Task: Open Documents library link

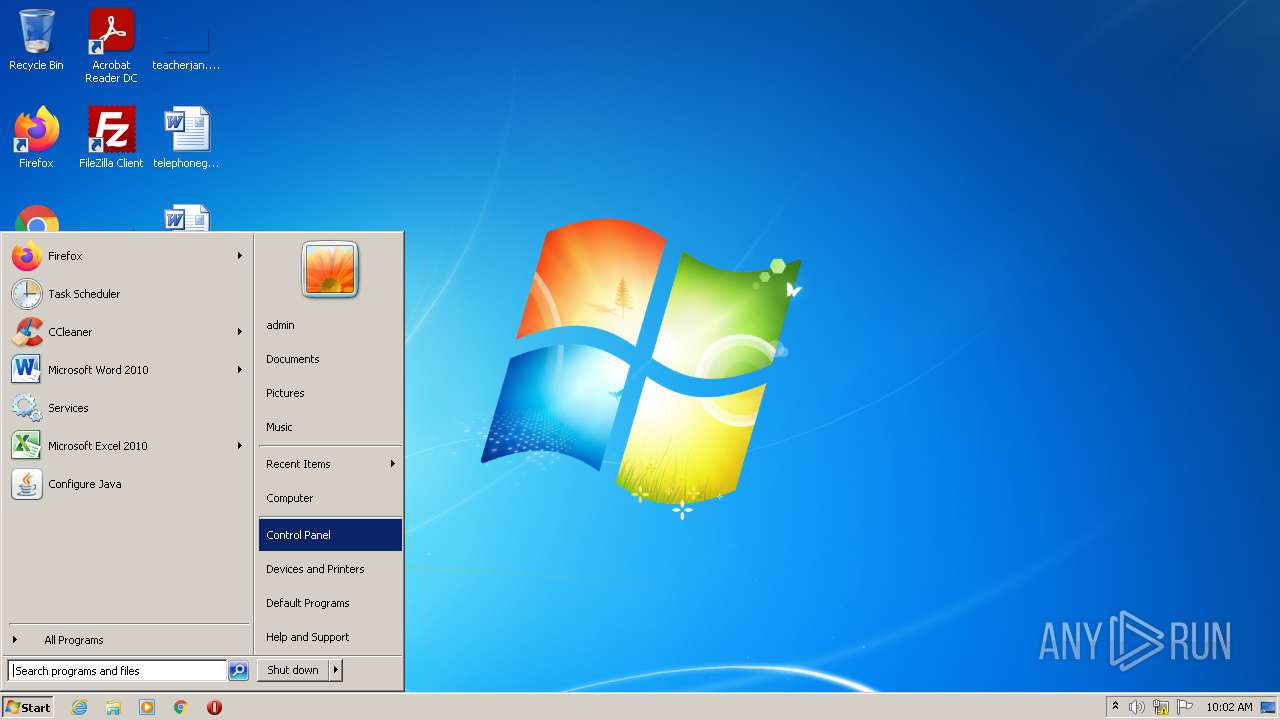Action: (x=330, y=359)
